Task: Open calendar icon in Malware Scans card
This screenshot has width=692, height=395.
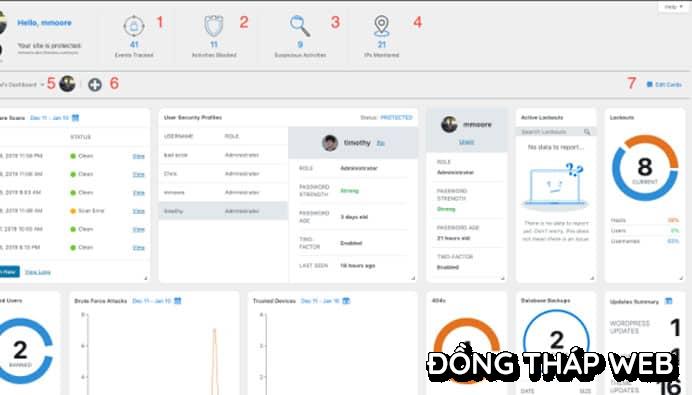Action: click(75, 118)
